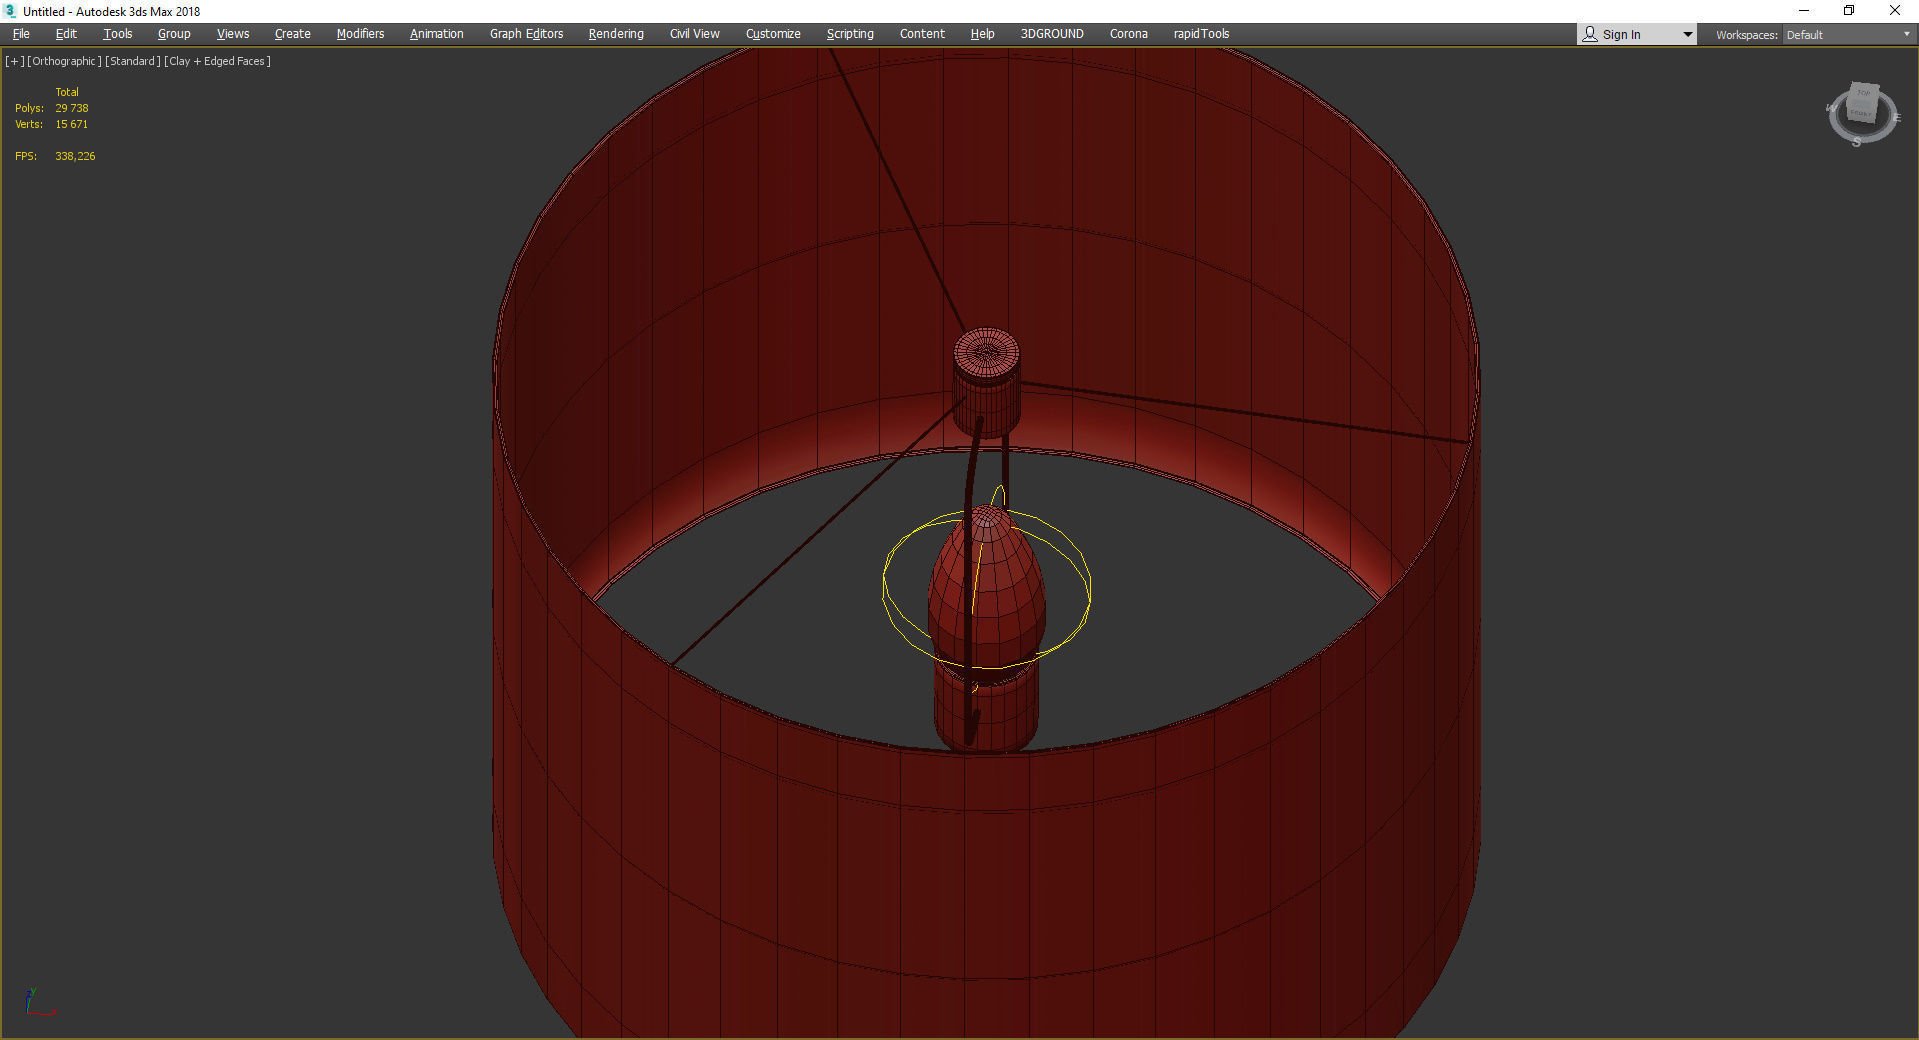Open the Group menu
This screenshot has height=1040, width=1919.
coord(174,34)
